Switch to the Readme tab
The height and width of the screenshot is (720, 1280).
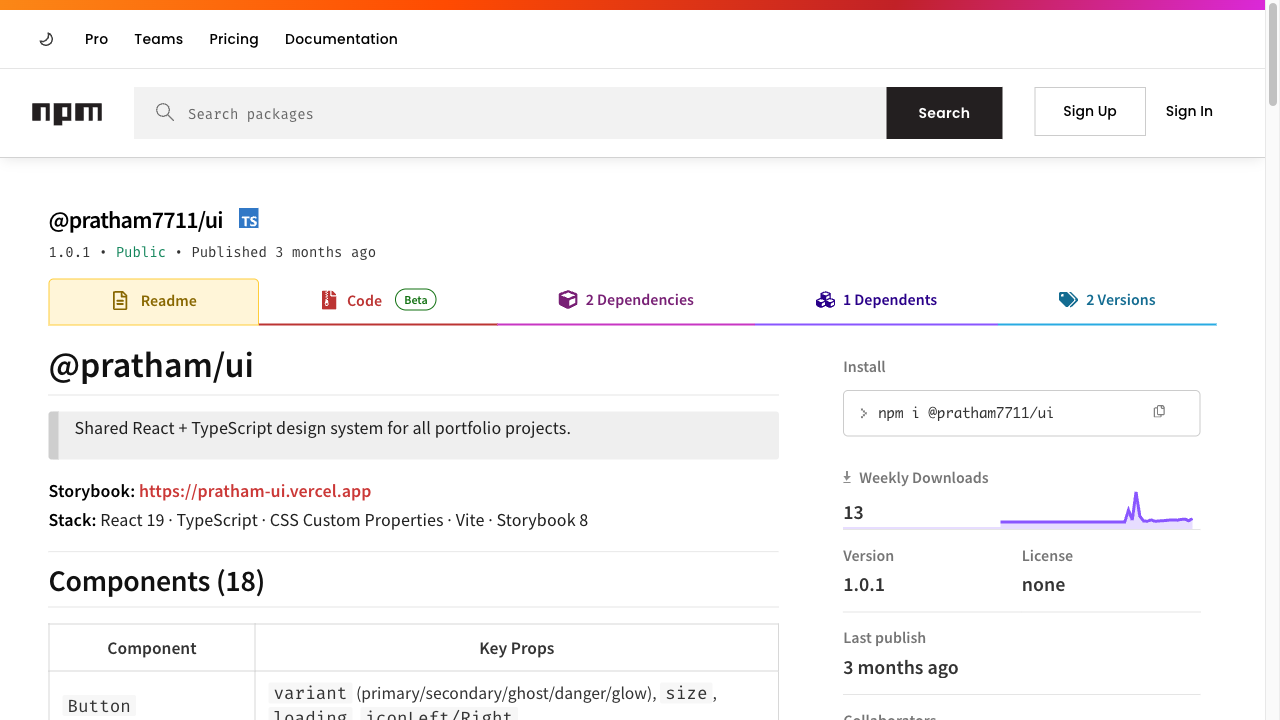[153, 301]
